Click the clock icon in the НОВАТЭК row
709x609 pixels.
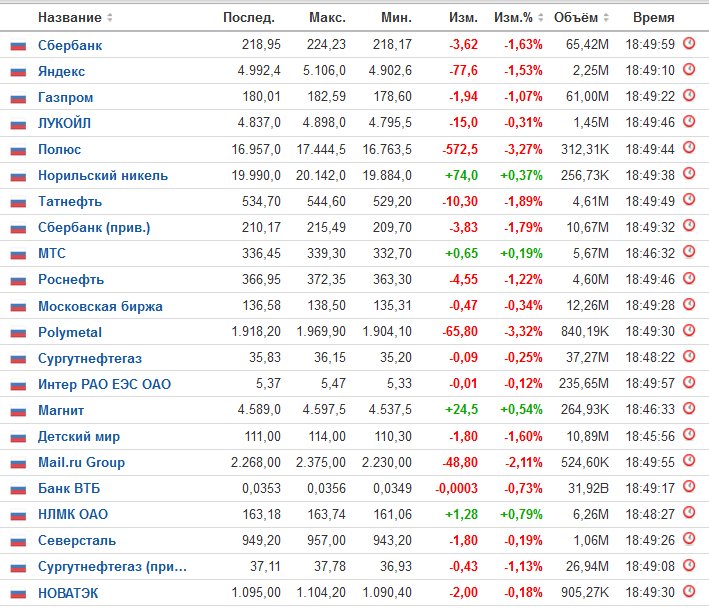click(x=689, y=591)
